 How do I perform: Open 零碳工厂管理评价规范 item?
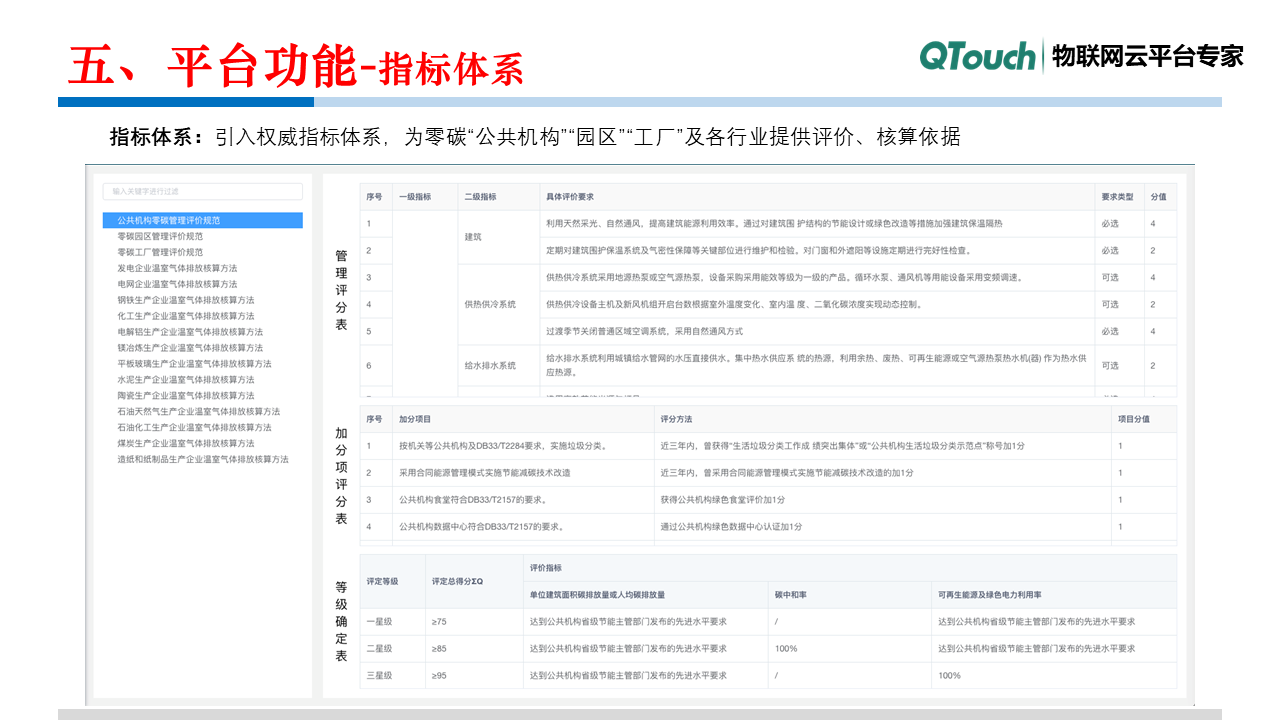pyautogui.click(x=160, y=253)
